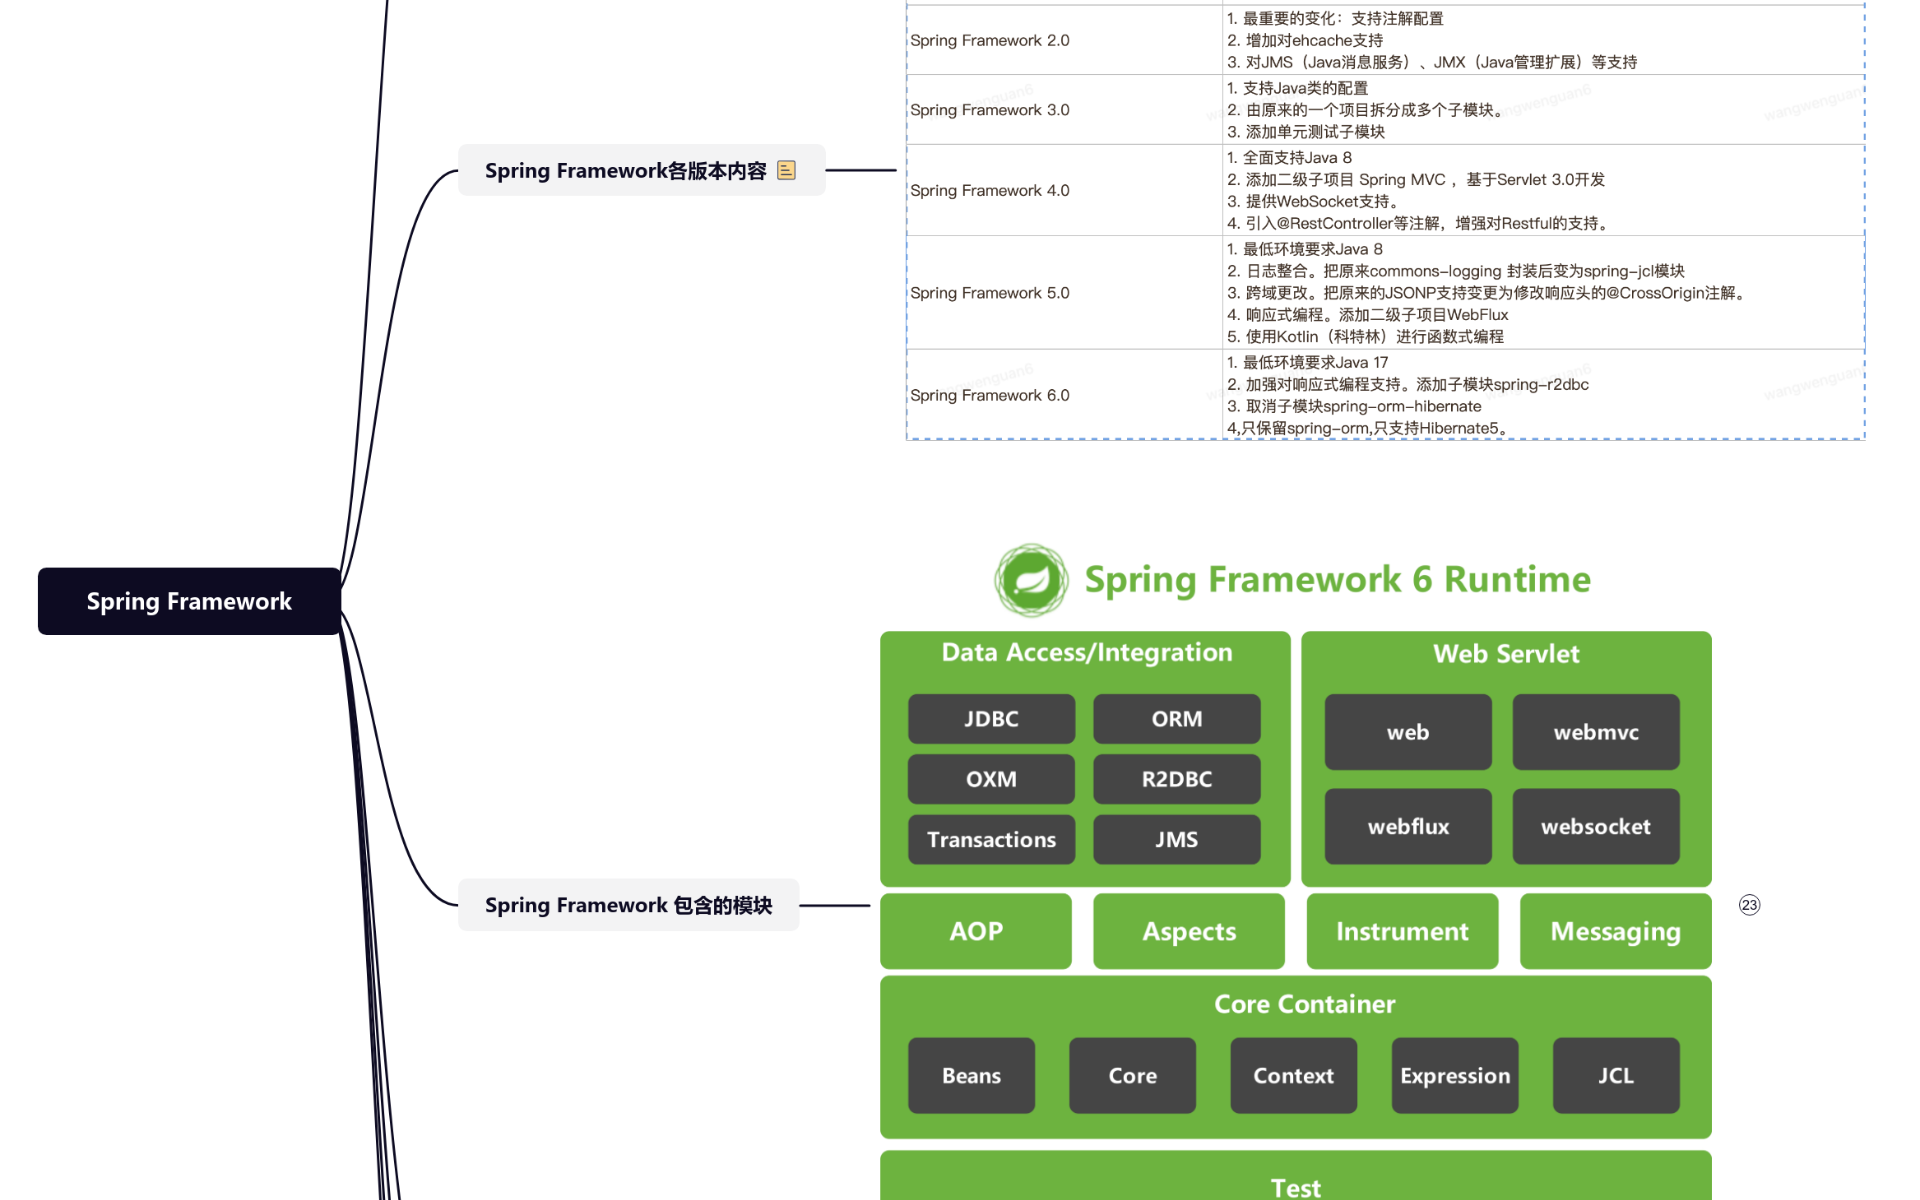The image size is (1920, 1200).
Task: Select the websocket module block
Action: click(1596, 827)
